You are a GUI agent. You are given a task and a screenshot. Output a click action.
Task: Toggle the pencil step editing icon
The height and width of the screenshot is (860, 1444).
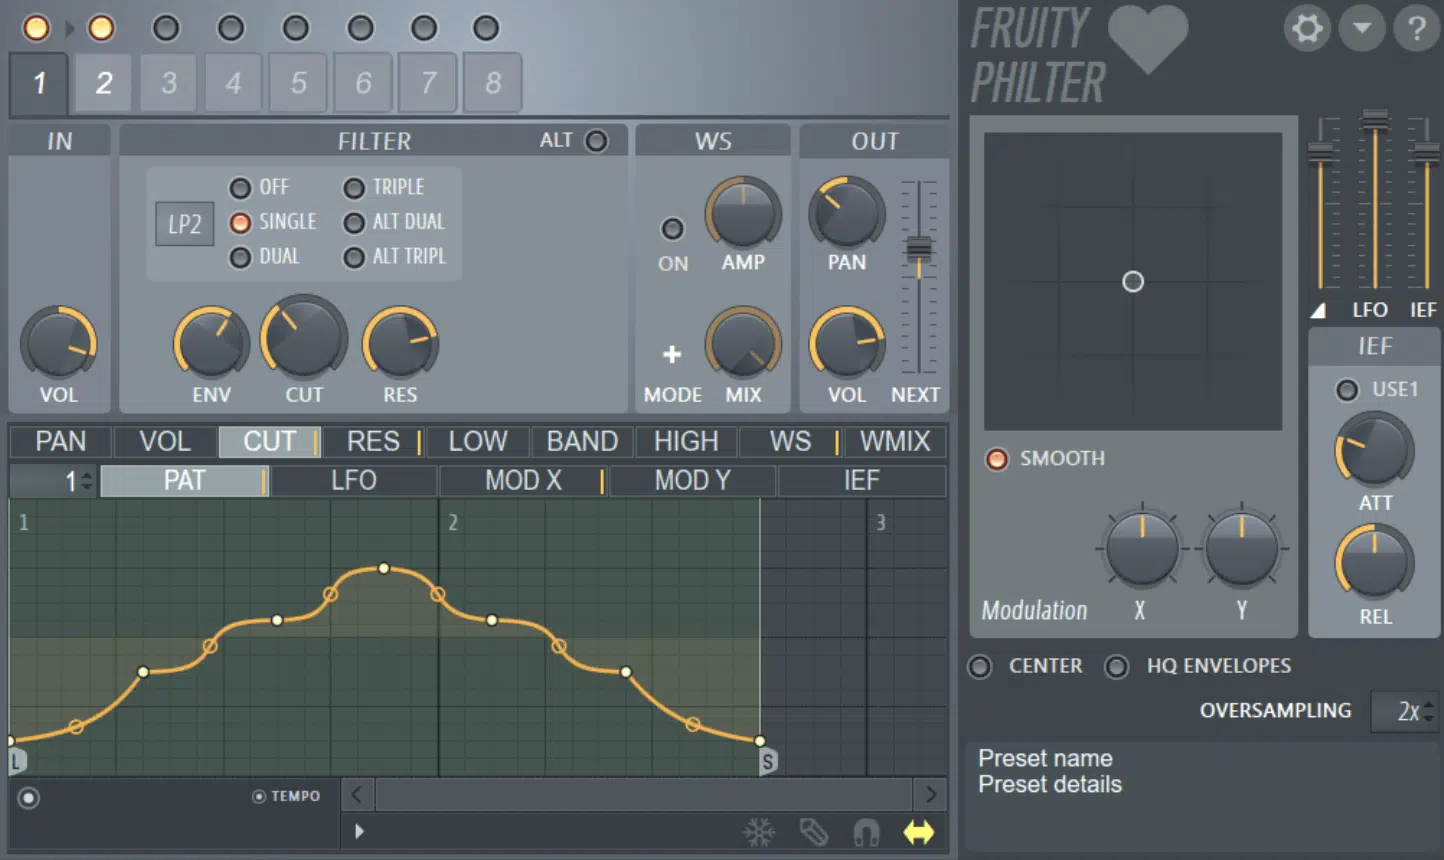point(813,832)
